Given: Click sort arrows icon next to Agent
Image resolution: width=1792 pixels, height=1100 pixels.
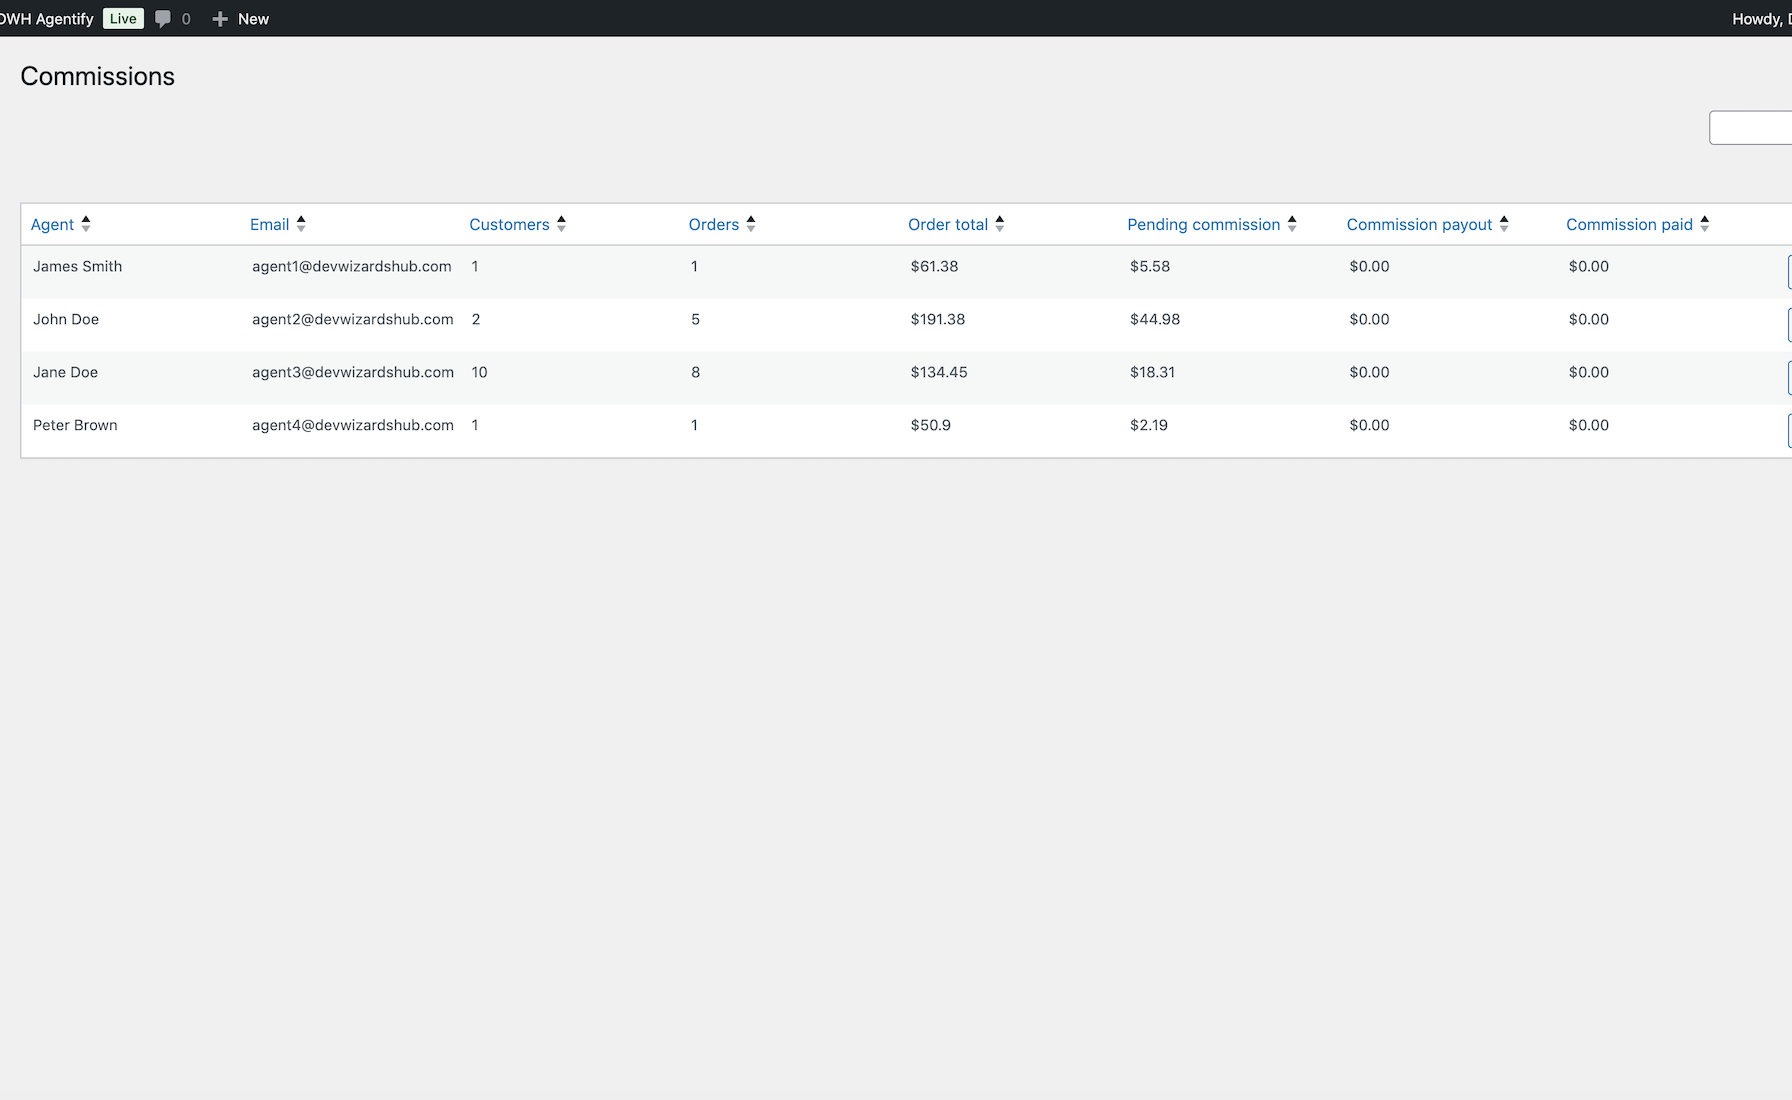Looking at the screenshot, I should pos(86,224).
